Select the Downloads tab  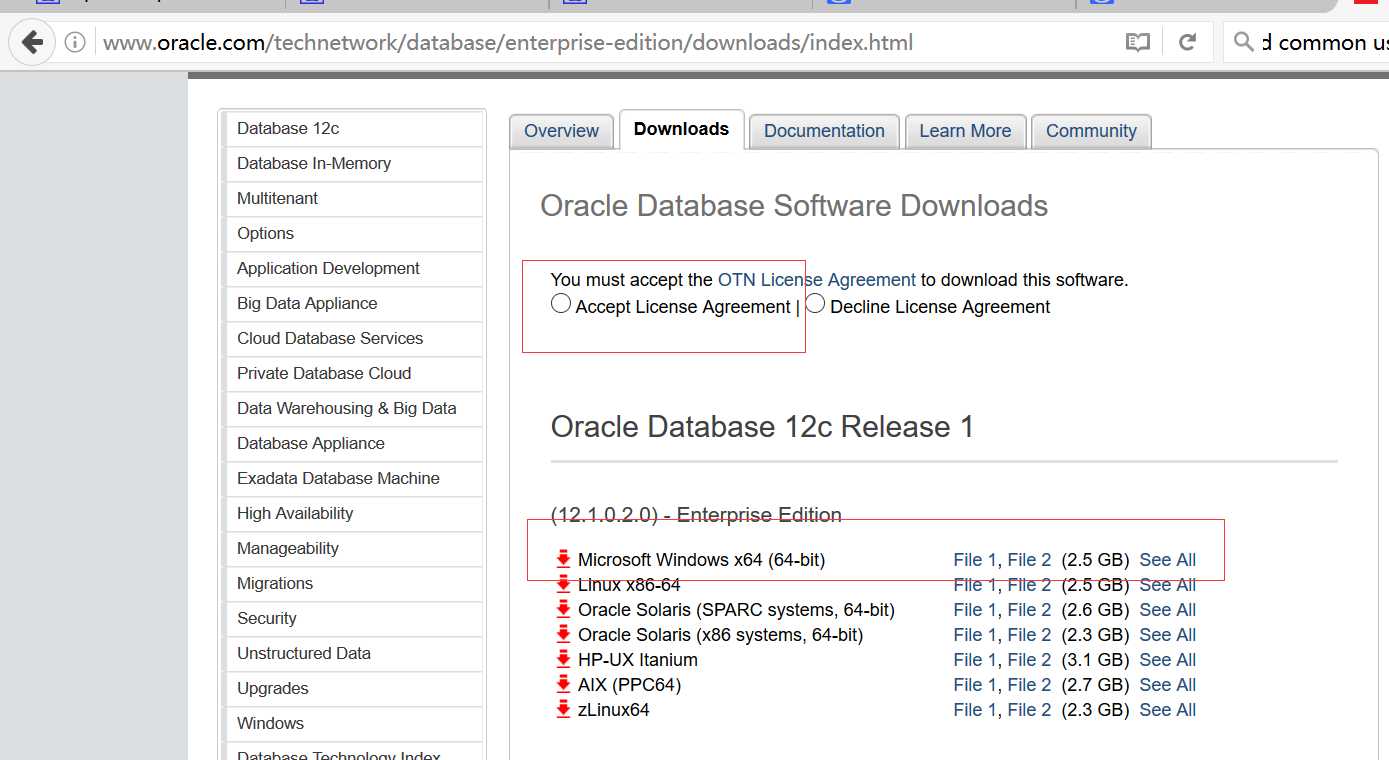coord(681,129)
